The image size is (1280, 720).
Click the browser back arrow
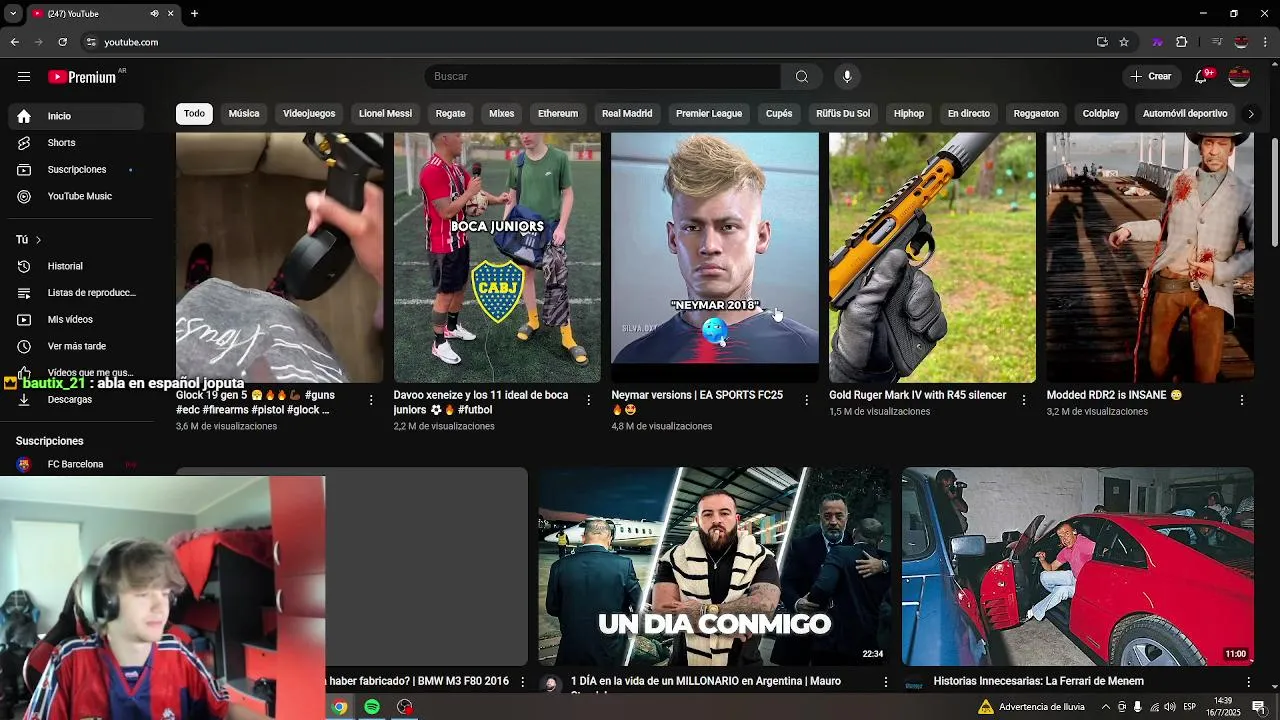14,42
